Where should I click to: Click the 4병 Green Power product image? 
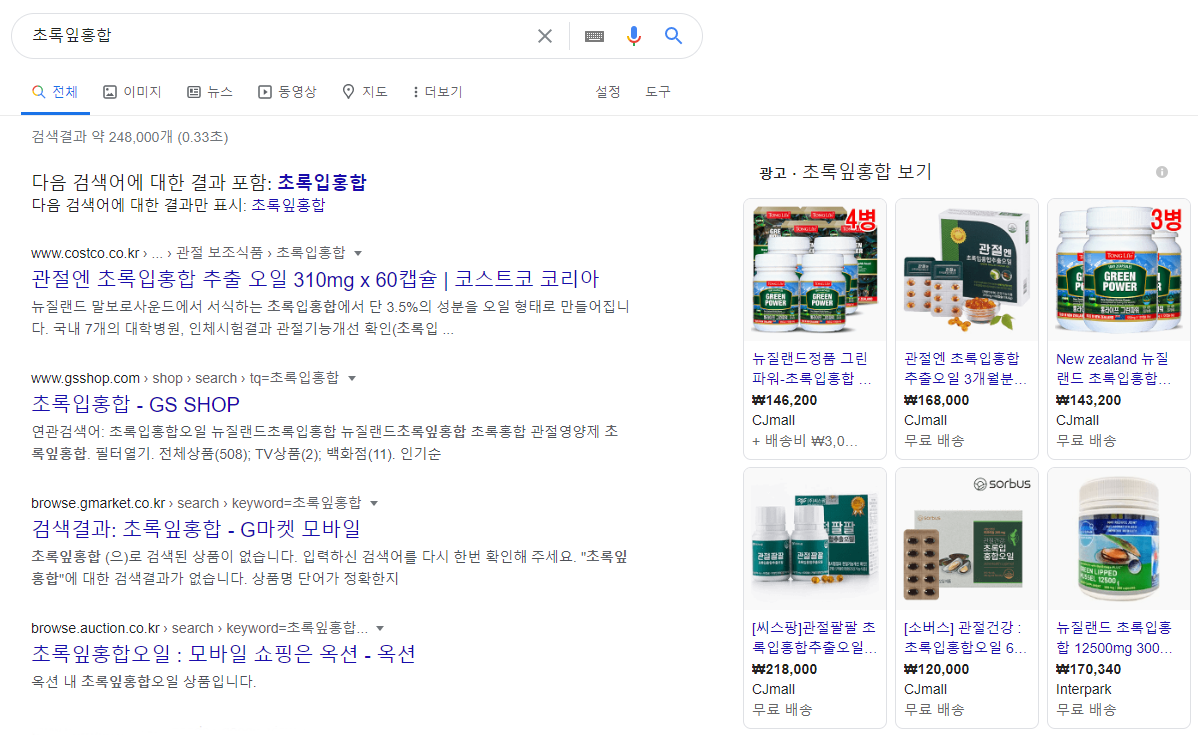coord(814,270)
